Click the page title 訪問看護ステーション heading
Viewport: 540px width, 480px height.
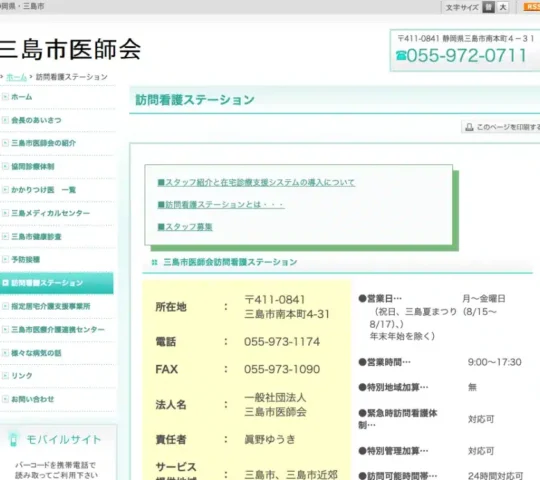[x=195, y=100]
